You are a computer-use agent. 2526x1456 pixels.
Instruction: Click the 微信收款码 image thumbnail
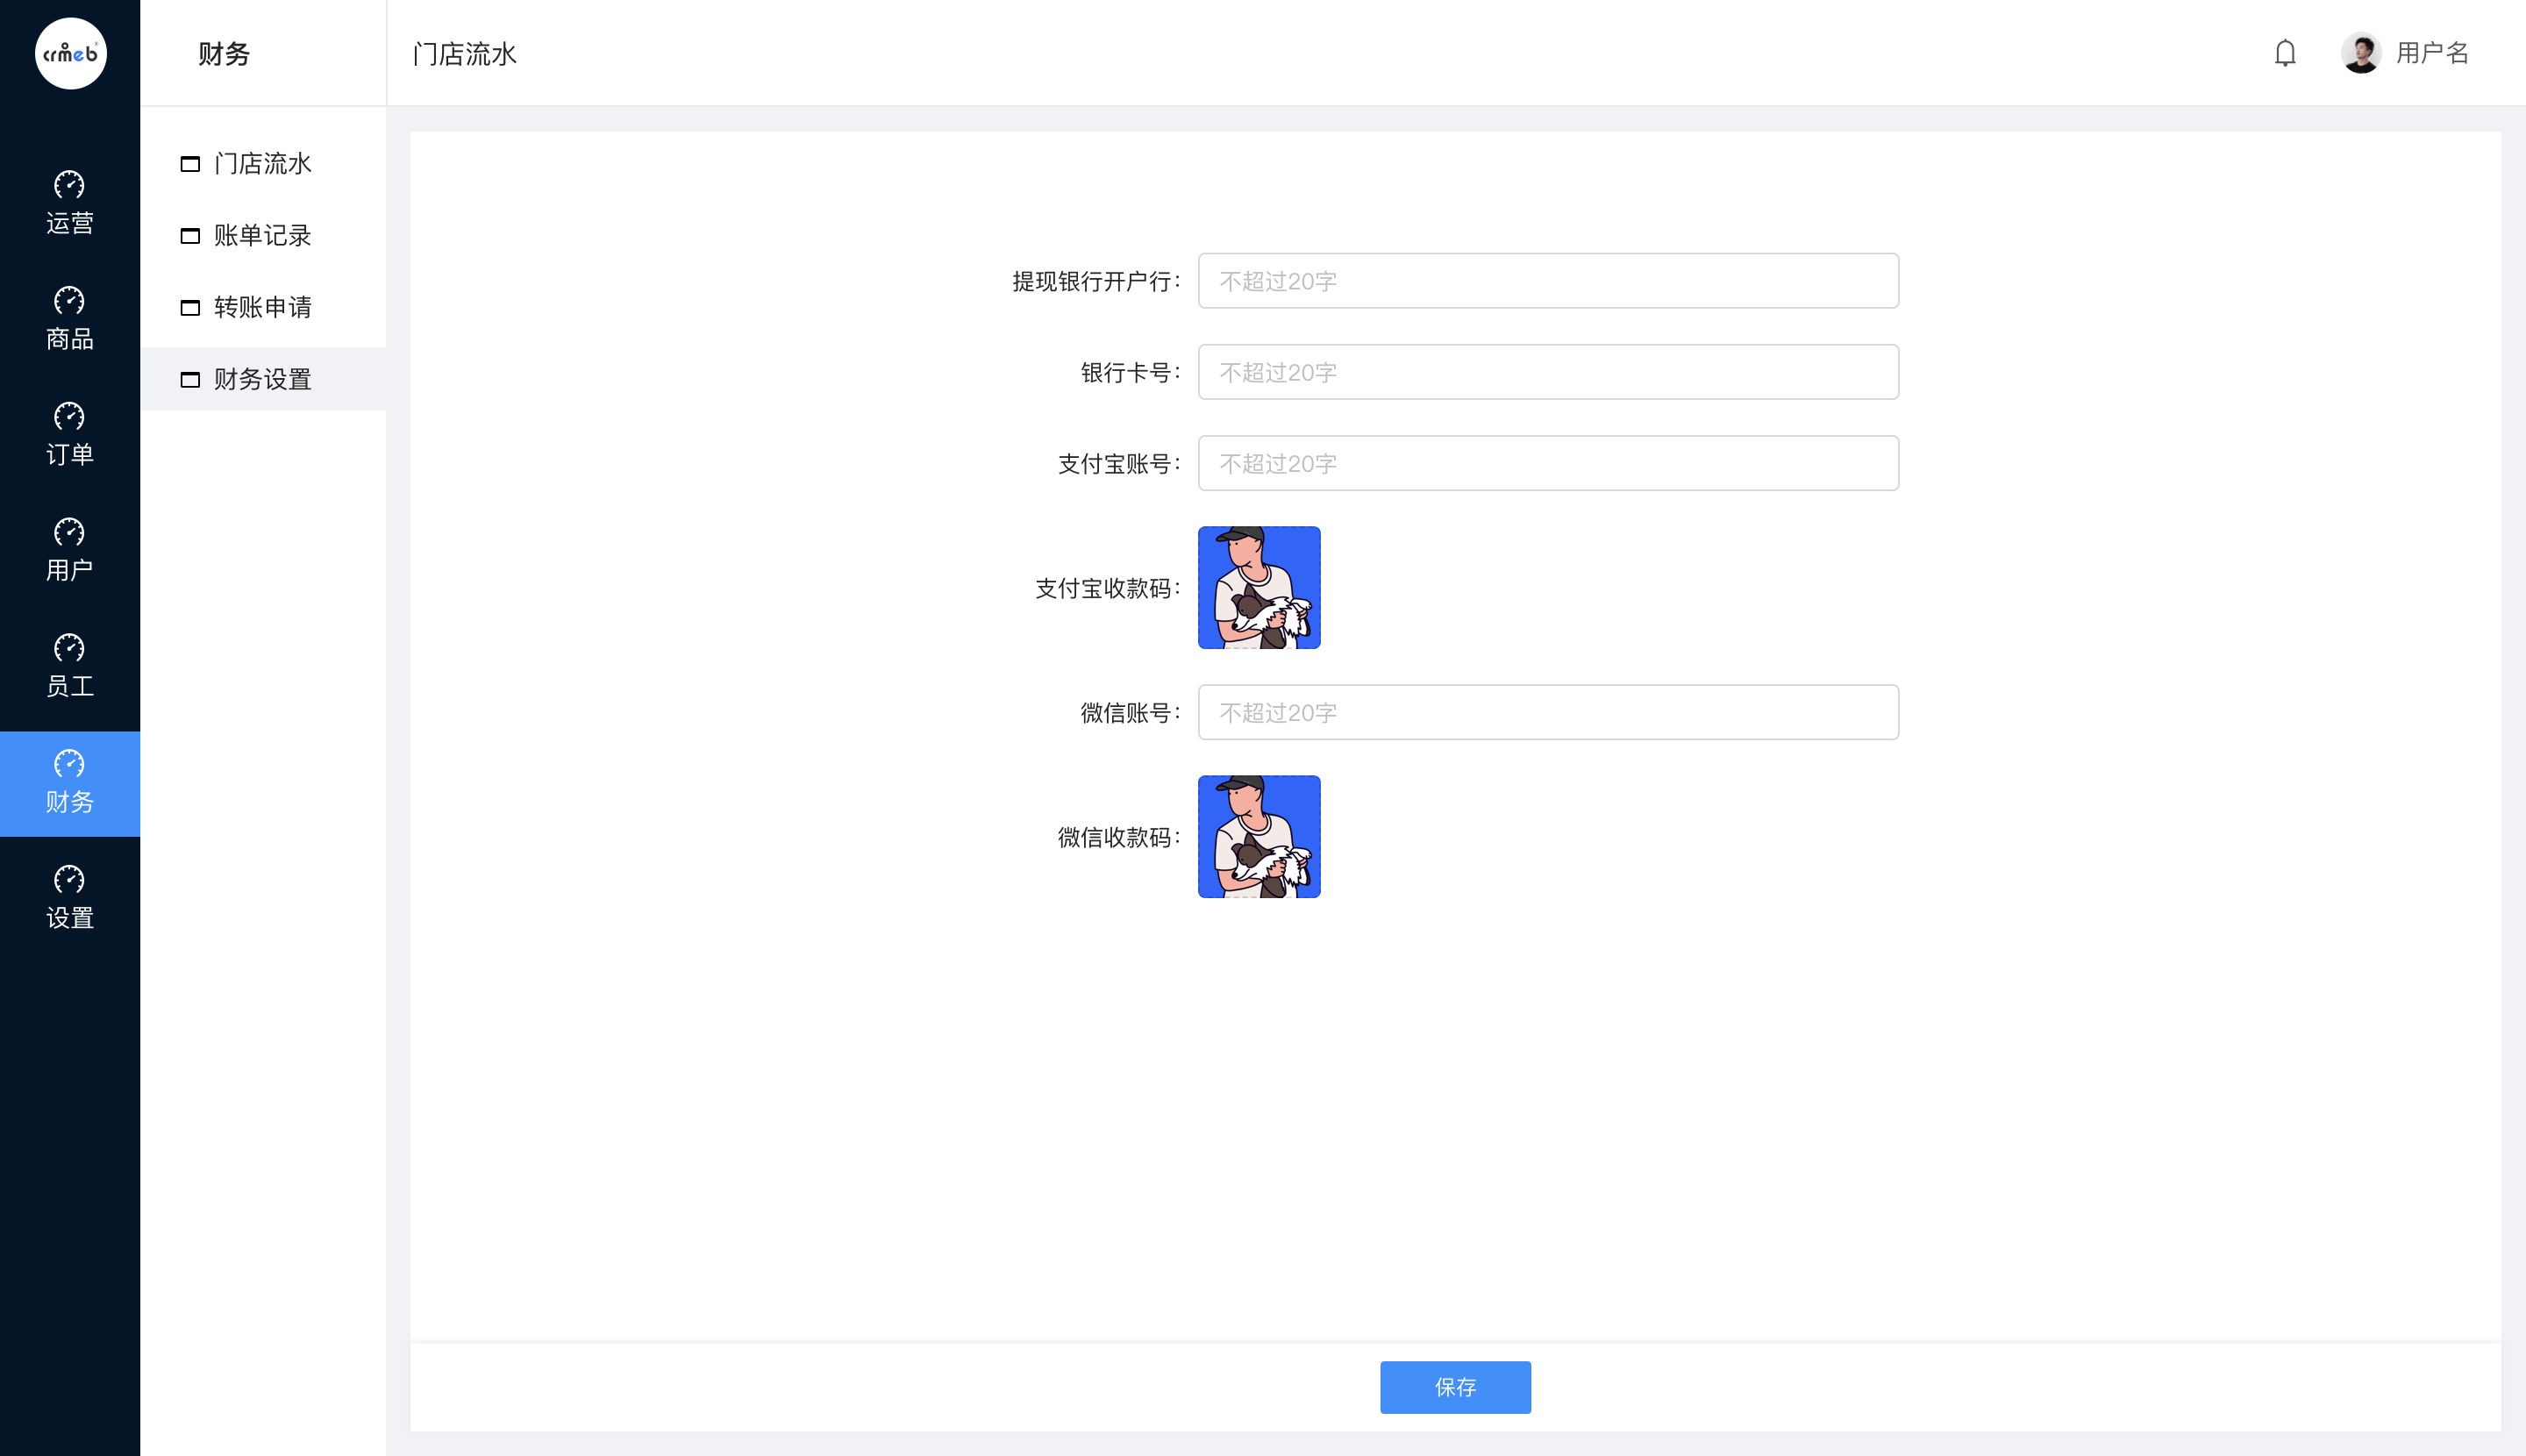1259,837
